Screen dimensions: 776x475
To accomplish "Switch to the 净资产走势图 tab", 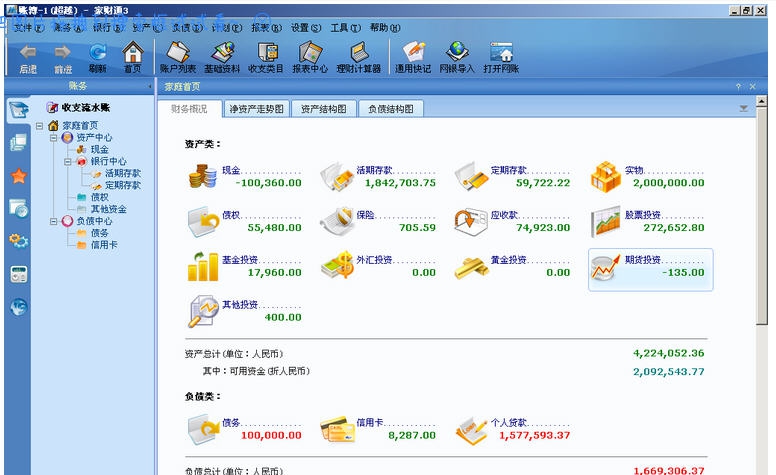I will [x=256, y=109].
